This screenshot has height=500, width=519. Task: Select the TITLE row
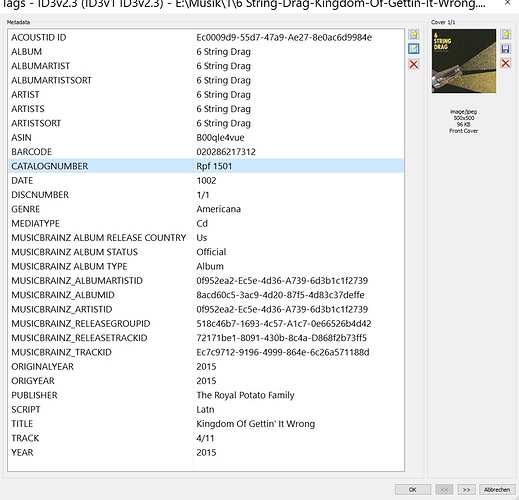click(x=206, y=424)
